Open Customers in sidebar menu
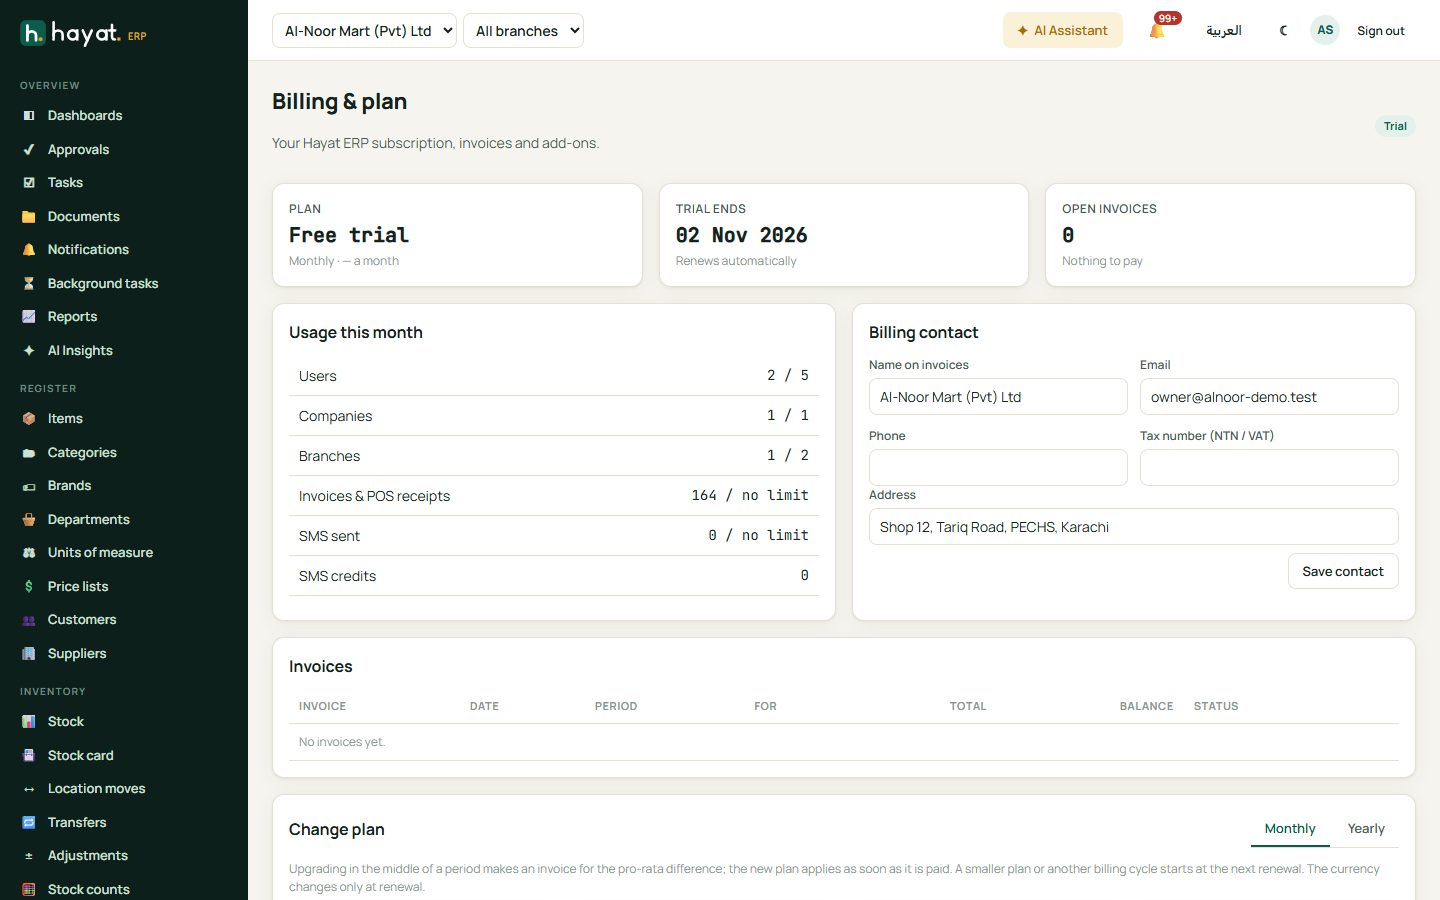The height and width of the screenshot is (900, 1440). pyautogui.click(x=82, y=620)
